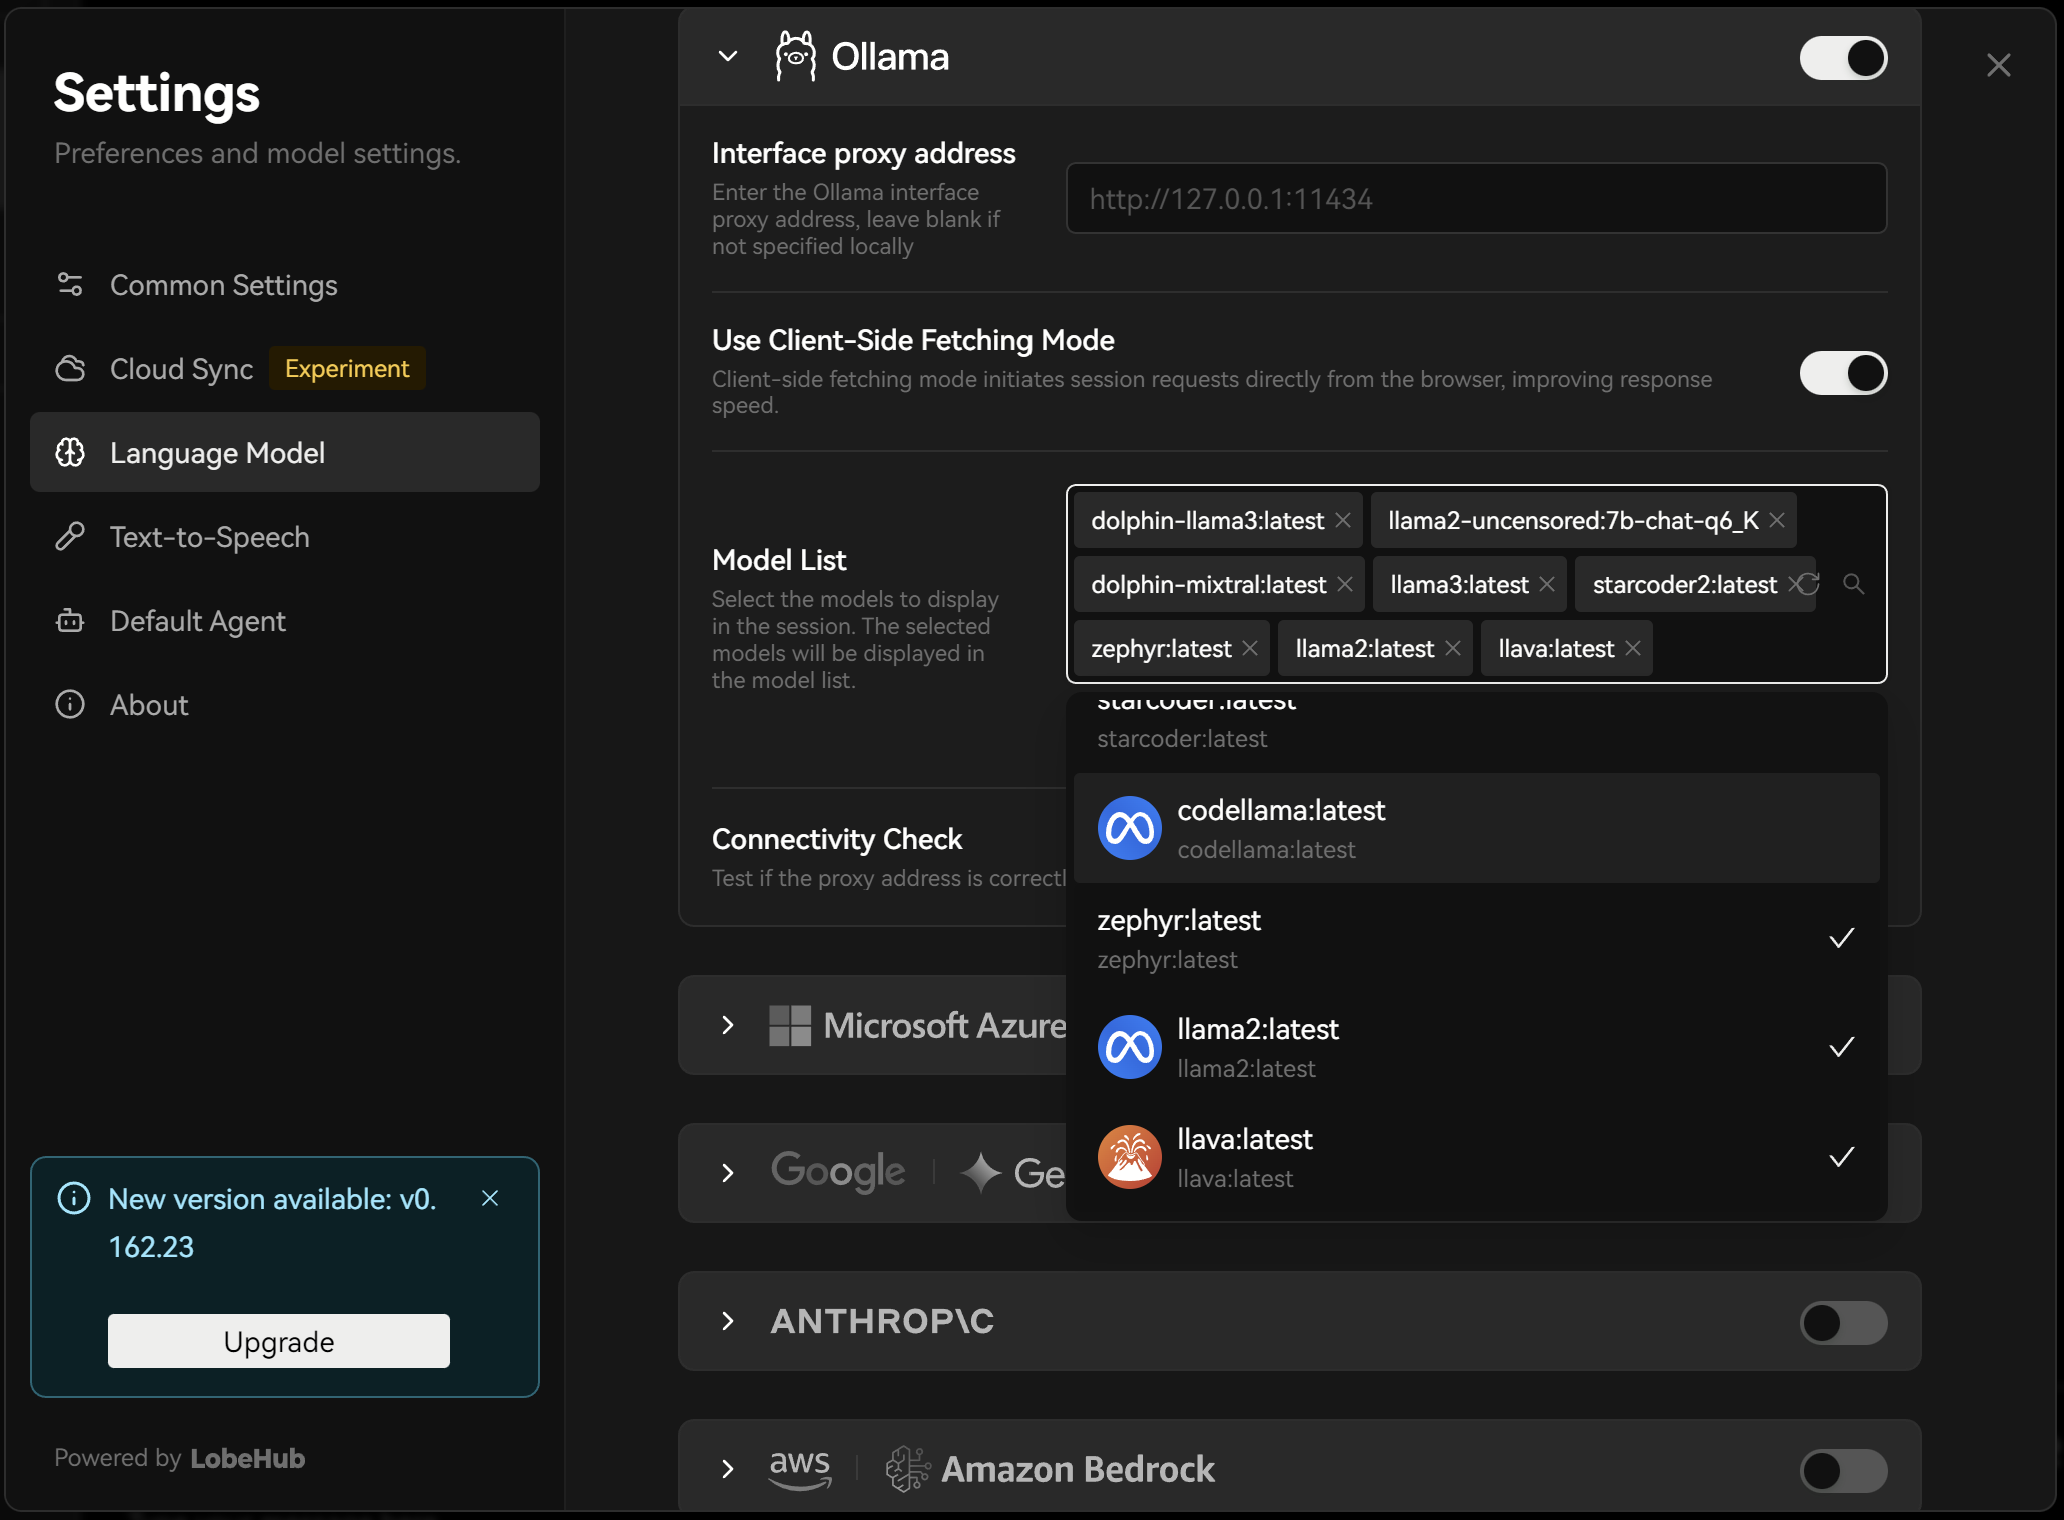Remove the llama2-uncensored:7b-chat-q6_K tag
The height and width of the screenshot is (1520, 2064).
pos(1777,520)
